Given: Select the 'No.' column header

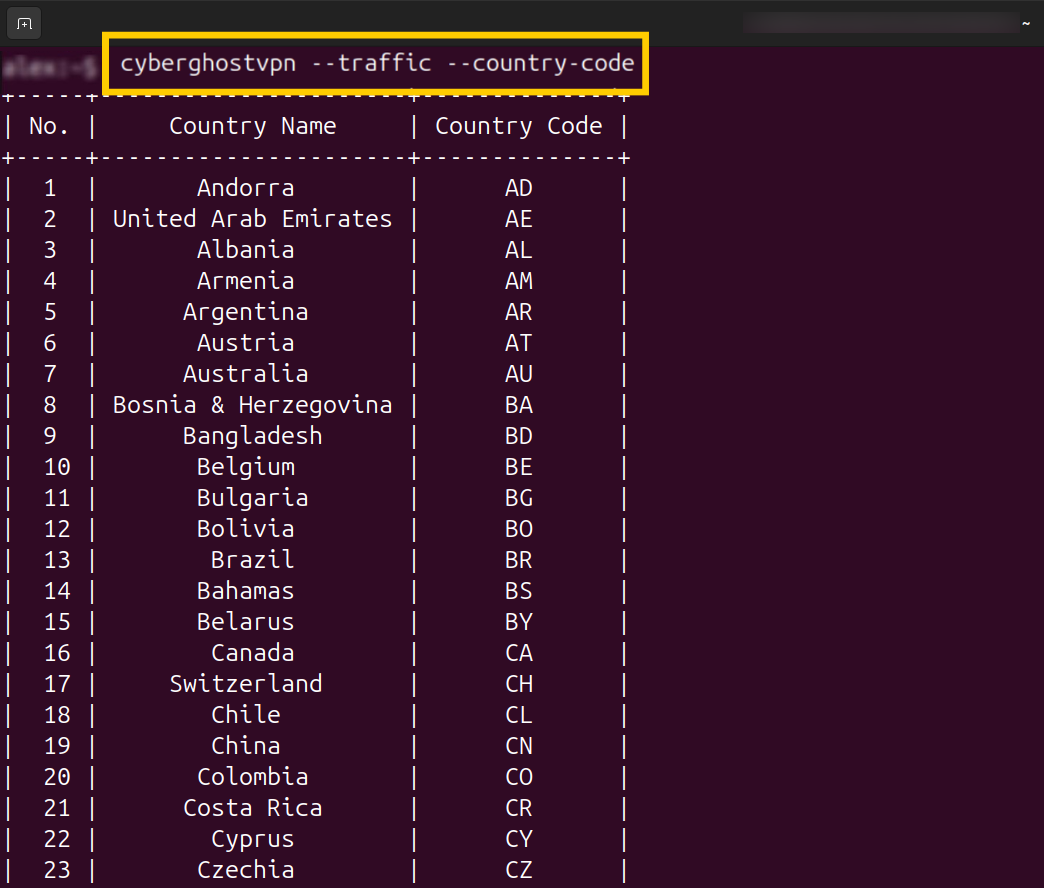Looking at the screenshot, I should click(49, 126).
